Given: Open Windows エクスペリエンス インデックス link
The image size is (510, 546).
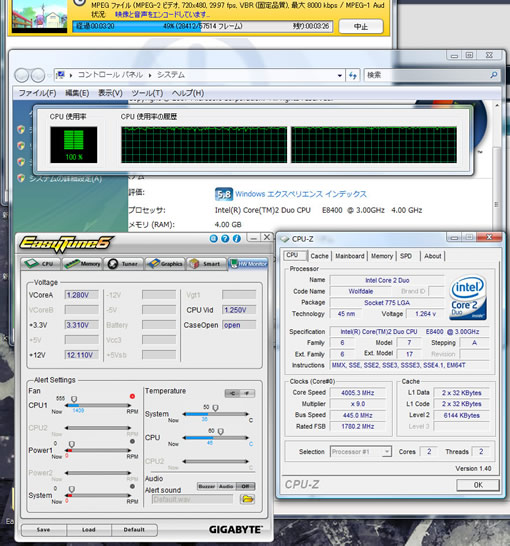Looking at the screenshot, I should [301, 194].
